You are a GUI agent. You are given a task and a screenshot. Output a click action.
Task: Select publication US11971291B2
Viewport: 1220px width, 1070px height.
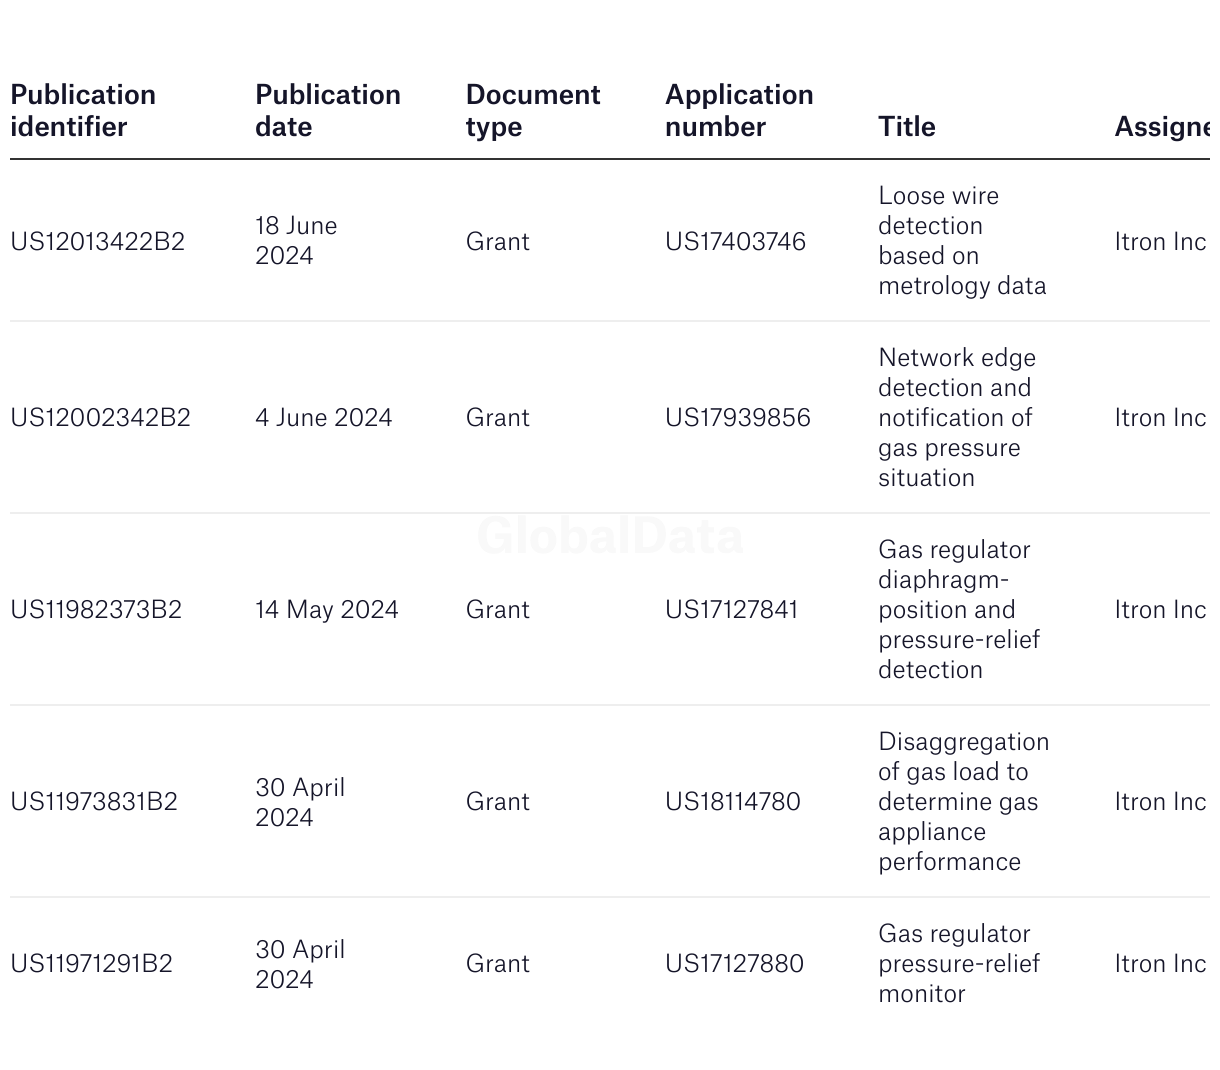click(92, 964)
